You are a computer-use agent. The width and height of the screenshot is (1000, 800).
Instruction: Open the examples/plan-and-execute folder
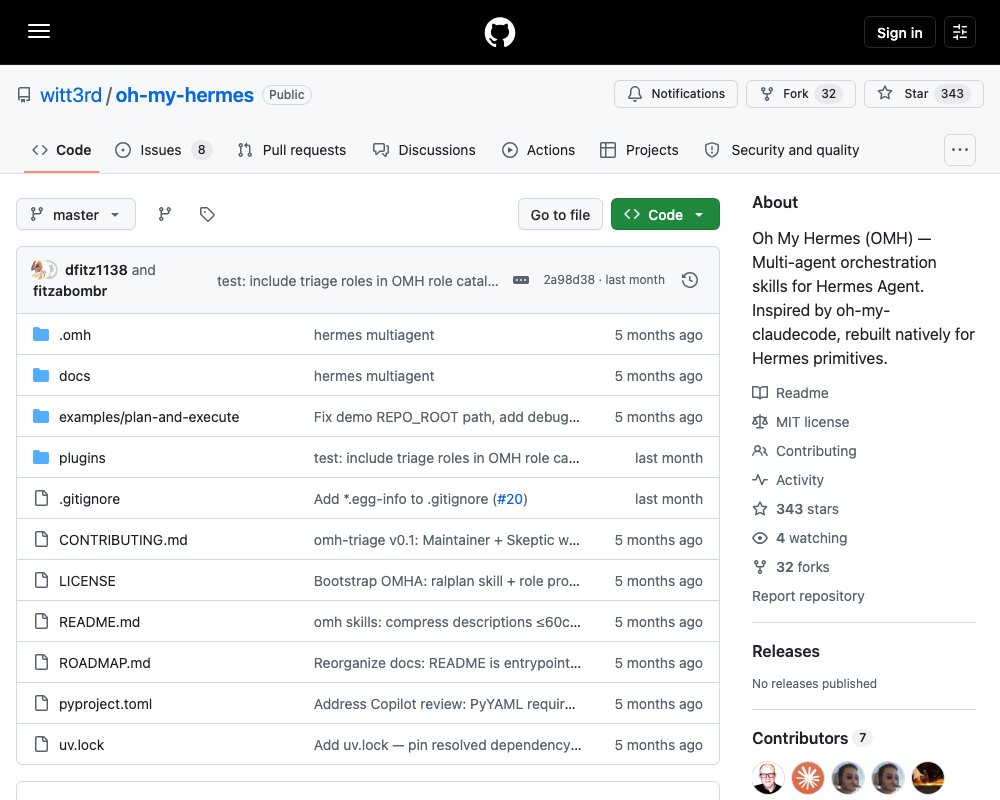(x=149, y=417)
